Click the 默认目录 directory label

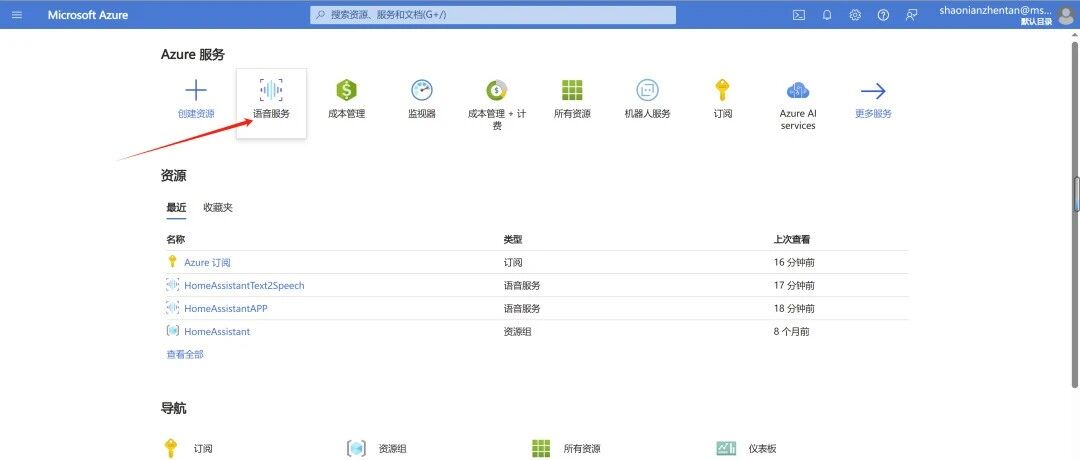(1037, 21)
